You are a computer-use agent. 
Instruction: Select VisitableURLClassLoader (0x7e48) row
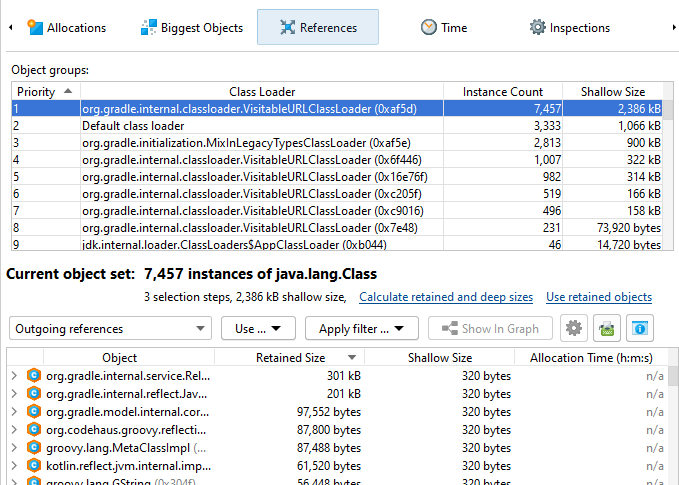(x=337, y=228)
